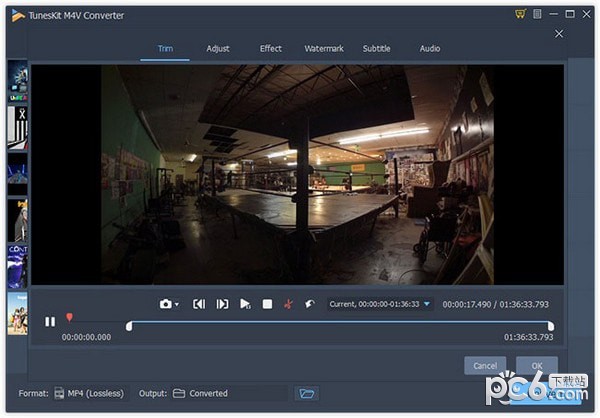Open MP4 (Lossless) format selector

[90, 394]
